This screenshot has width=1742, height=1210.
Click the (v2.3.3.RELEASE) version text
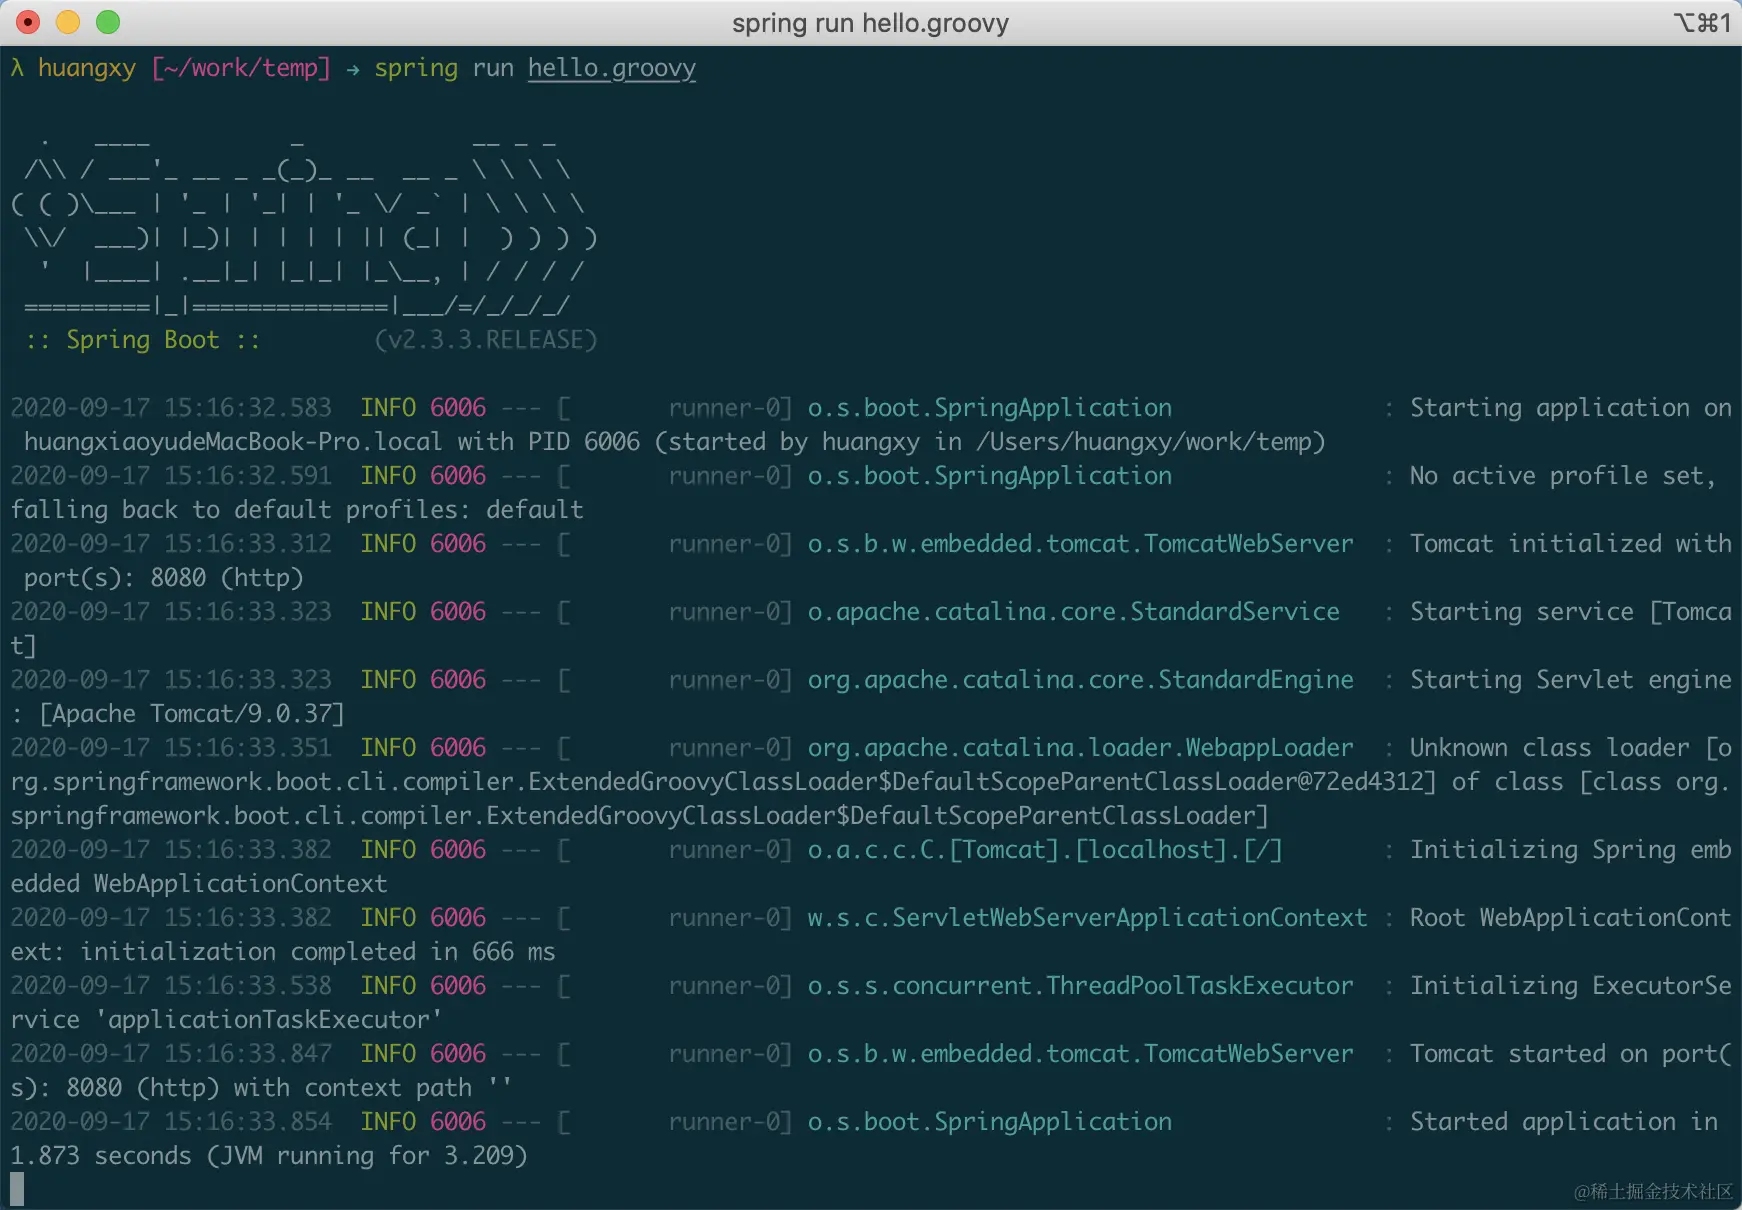486,340
